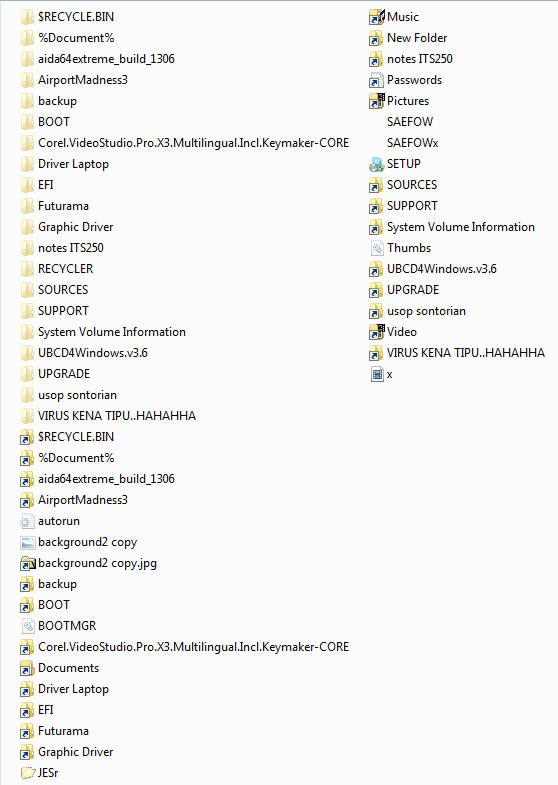Click the plain folder icon for BOOT
Screen dimensions: 558x785
pyautogui.click(x=28, y=122)
